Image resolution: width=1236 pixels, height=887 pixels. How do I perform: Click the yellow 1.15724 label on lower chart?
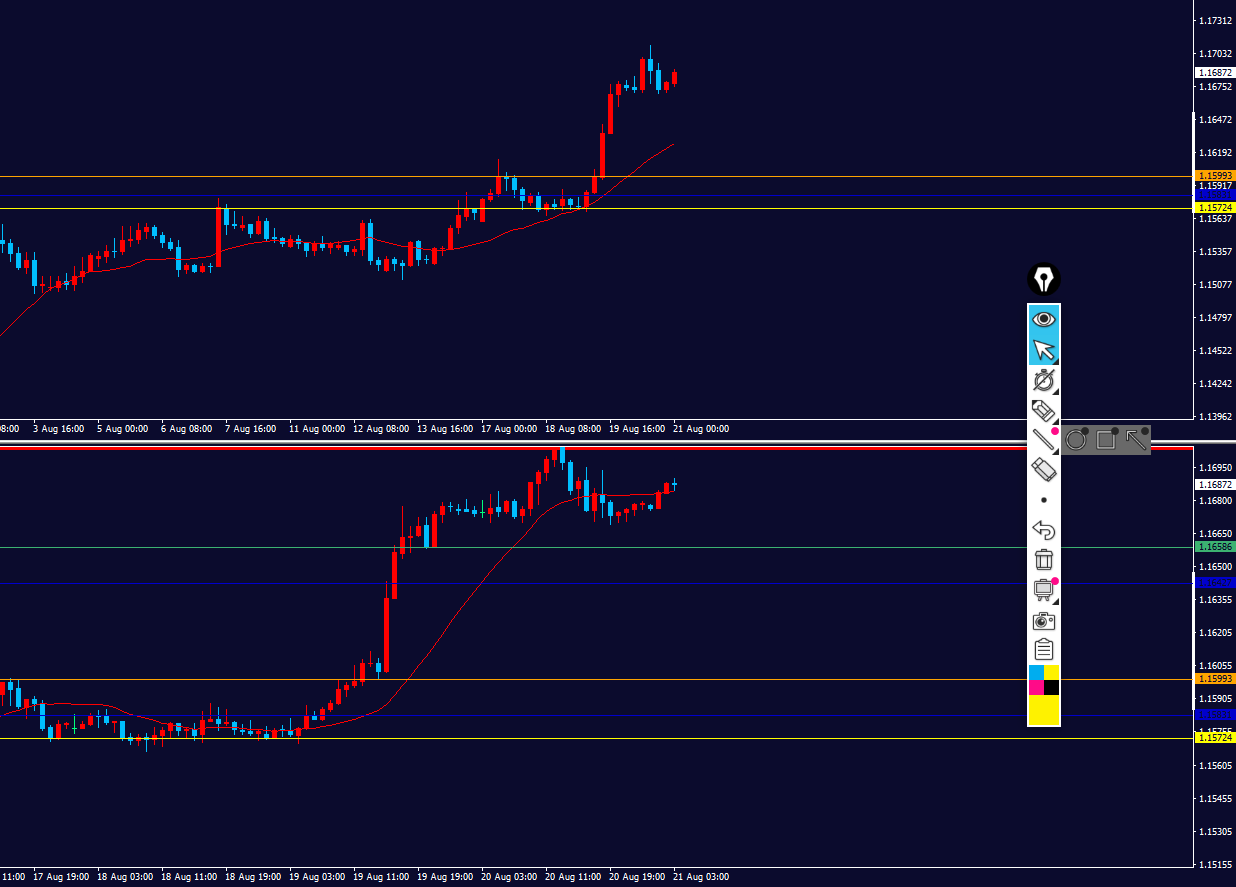tap(1215, 737)
